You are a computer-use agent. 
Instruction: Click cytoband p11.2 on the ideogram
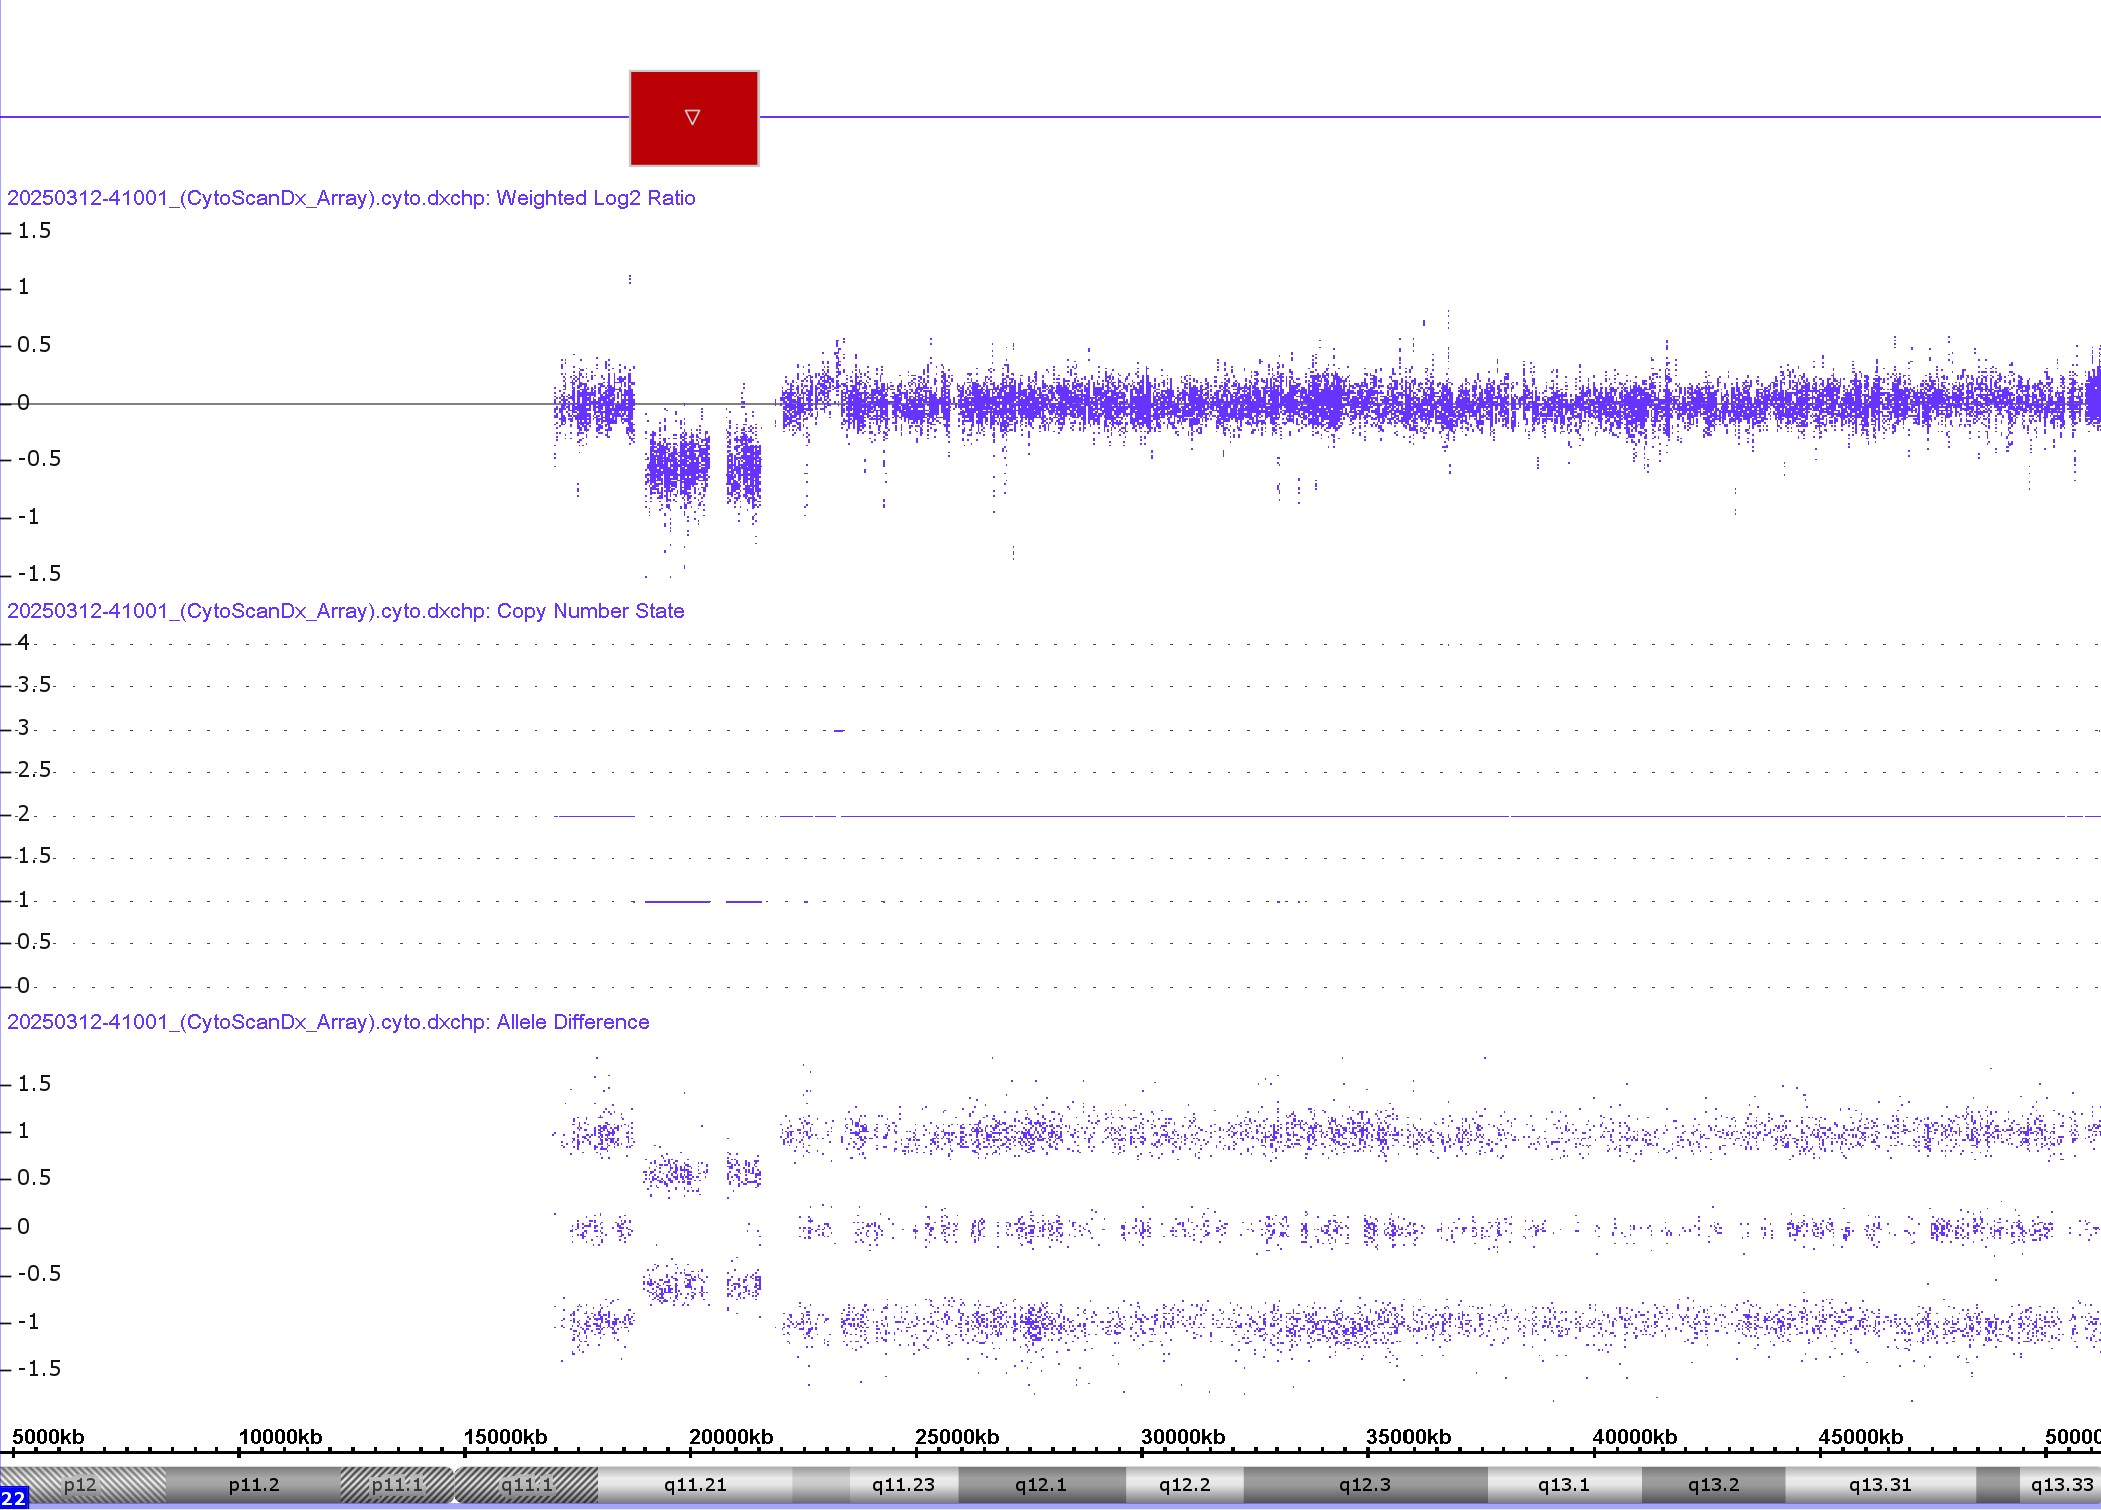253,1485
